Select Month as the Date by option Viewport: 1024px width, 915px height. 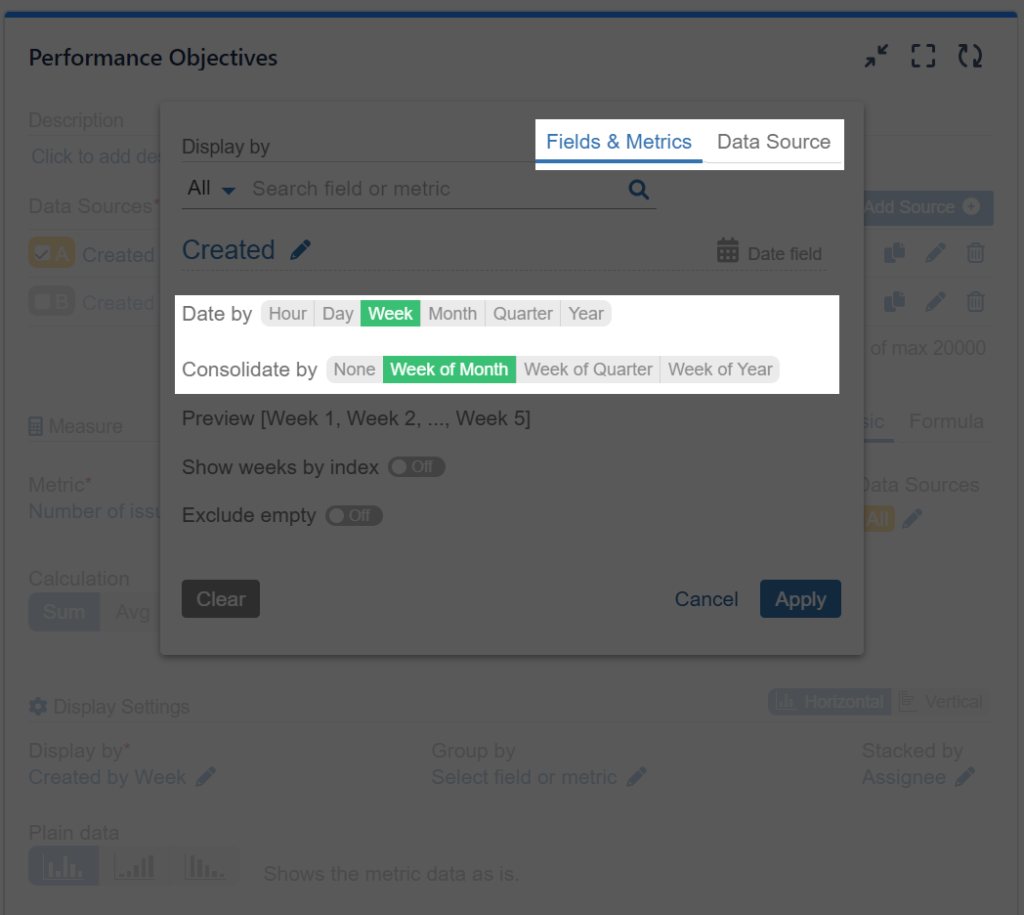pos(452,313)
